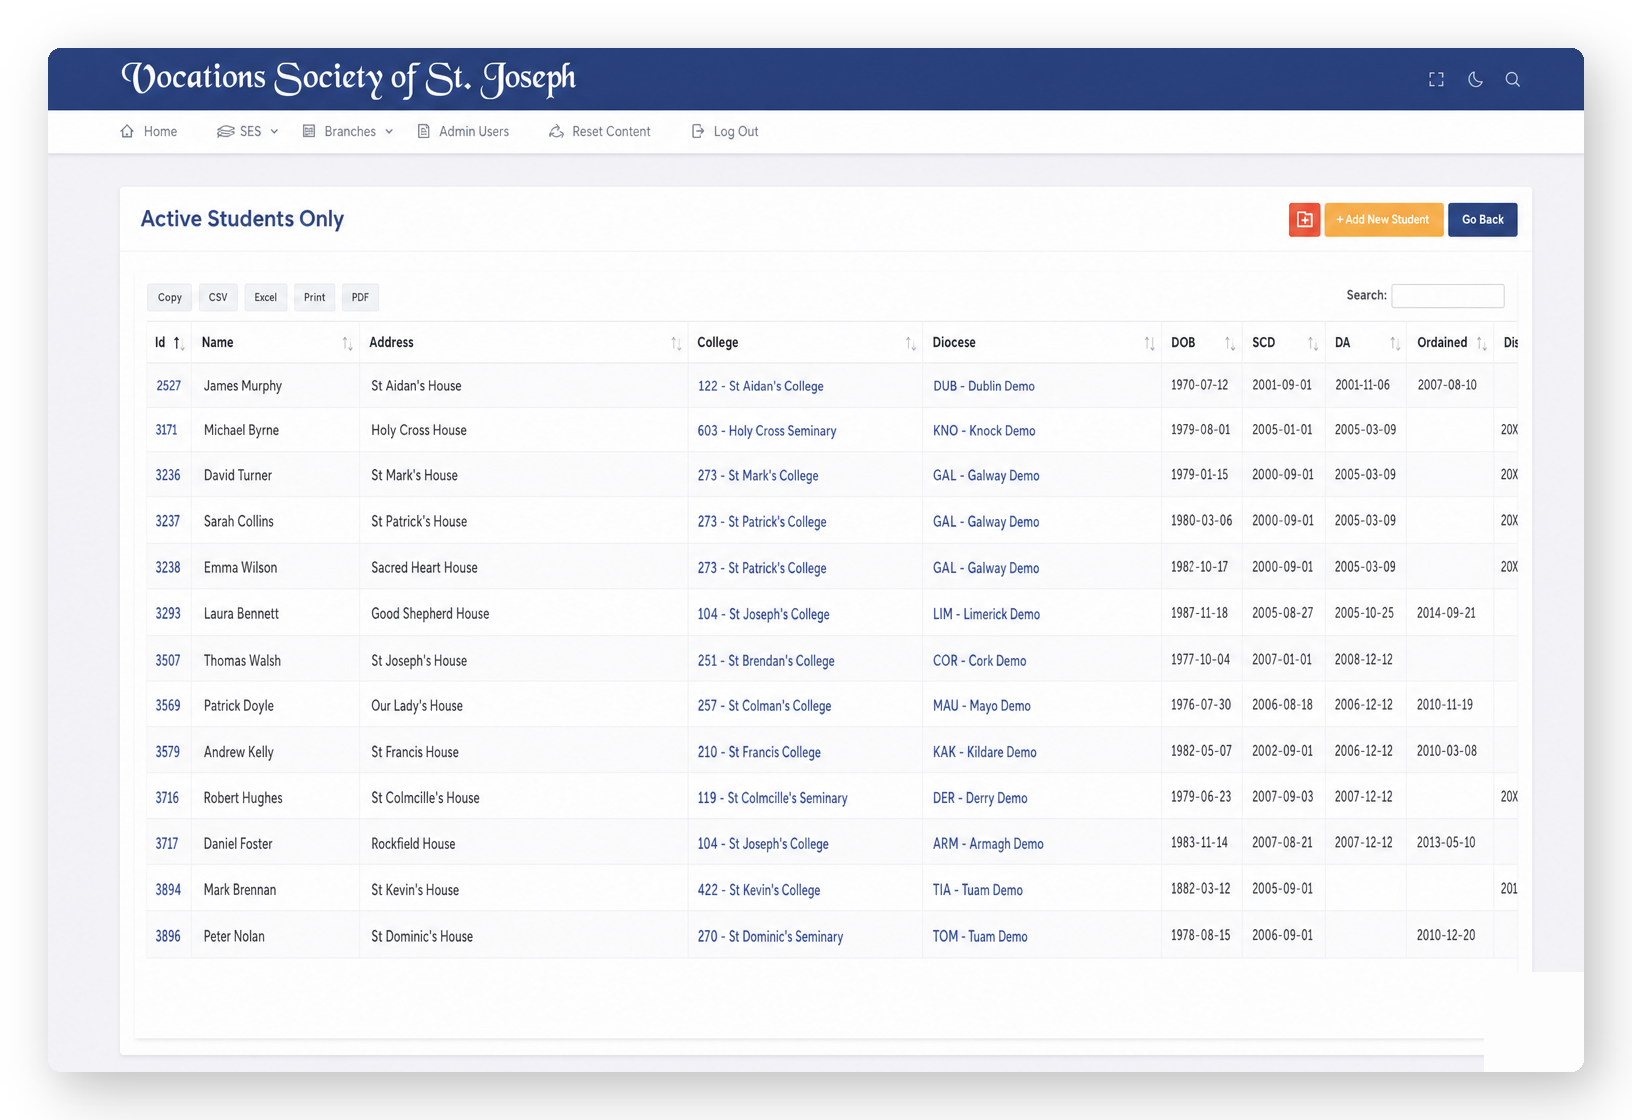
Task: Click the Home house icon
Action: 127,131
